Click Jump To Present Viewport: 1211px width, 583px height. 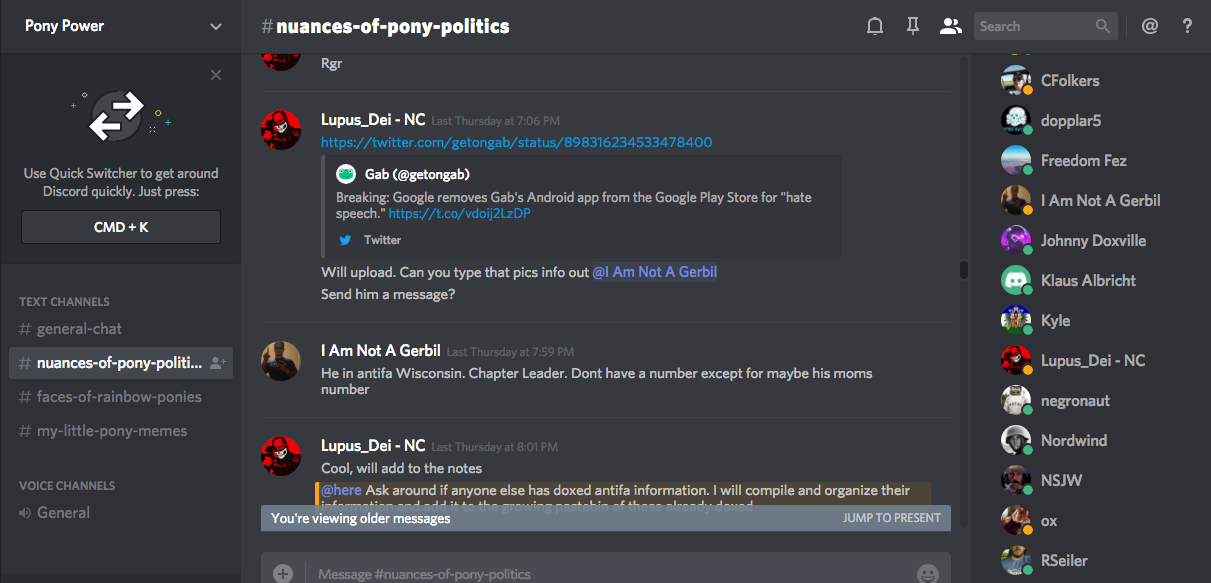(x=891, y=518)
